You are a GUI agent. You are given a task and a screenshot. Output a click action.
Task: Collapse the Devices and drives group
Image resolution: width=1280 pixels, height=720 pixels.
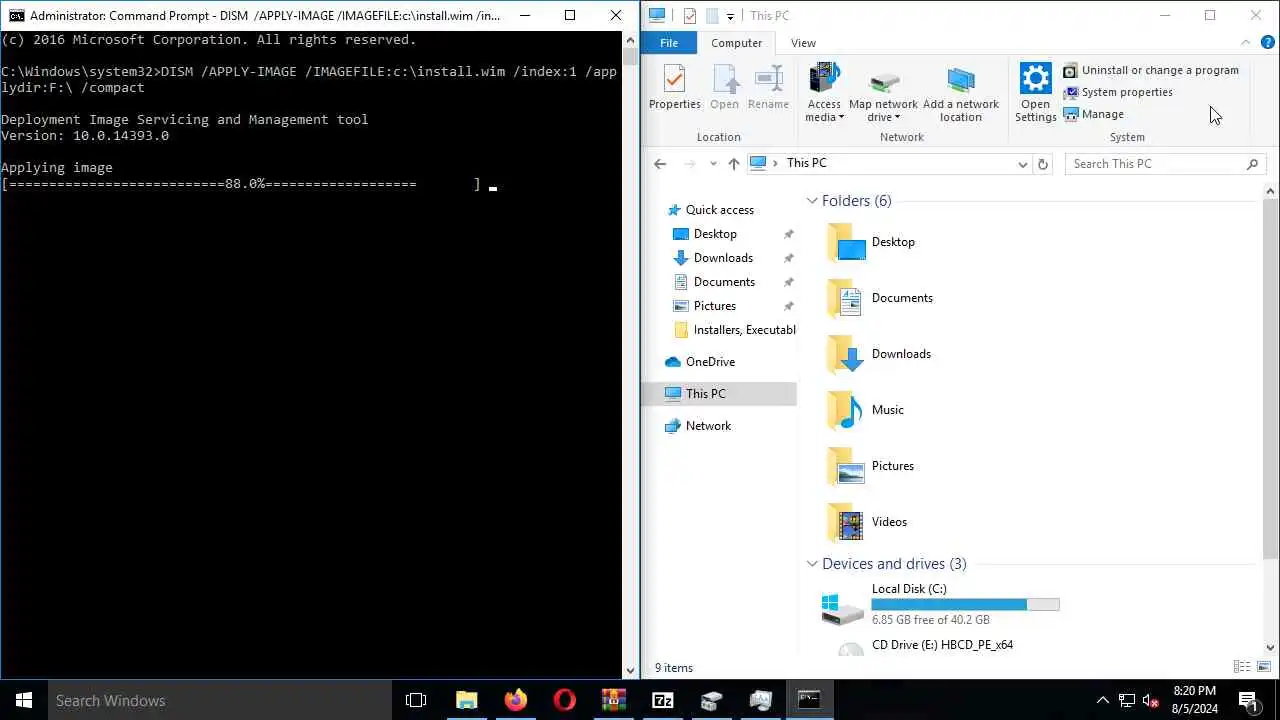pyautogui.click(x=812, y=564)
